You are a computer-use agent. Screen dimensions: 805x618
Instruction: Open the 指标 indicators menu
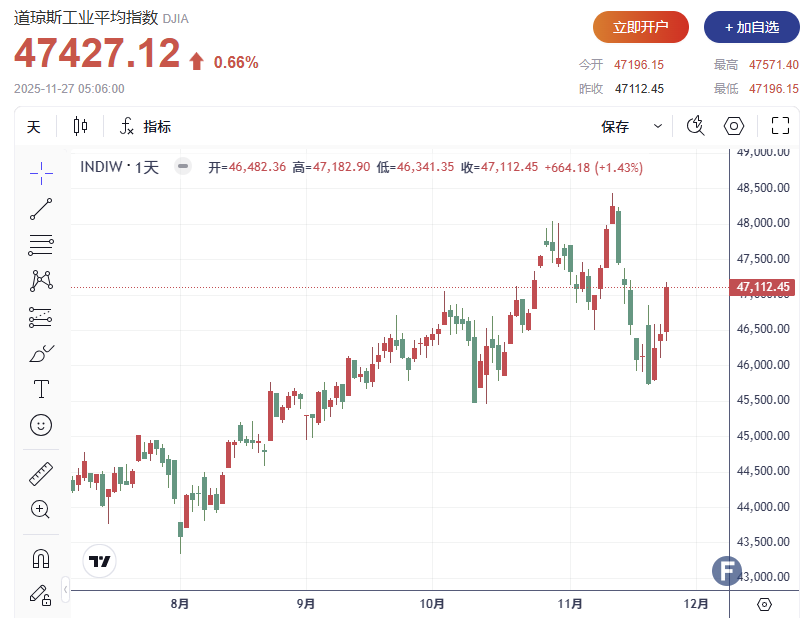coord(146,127)
